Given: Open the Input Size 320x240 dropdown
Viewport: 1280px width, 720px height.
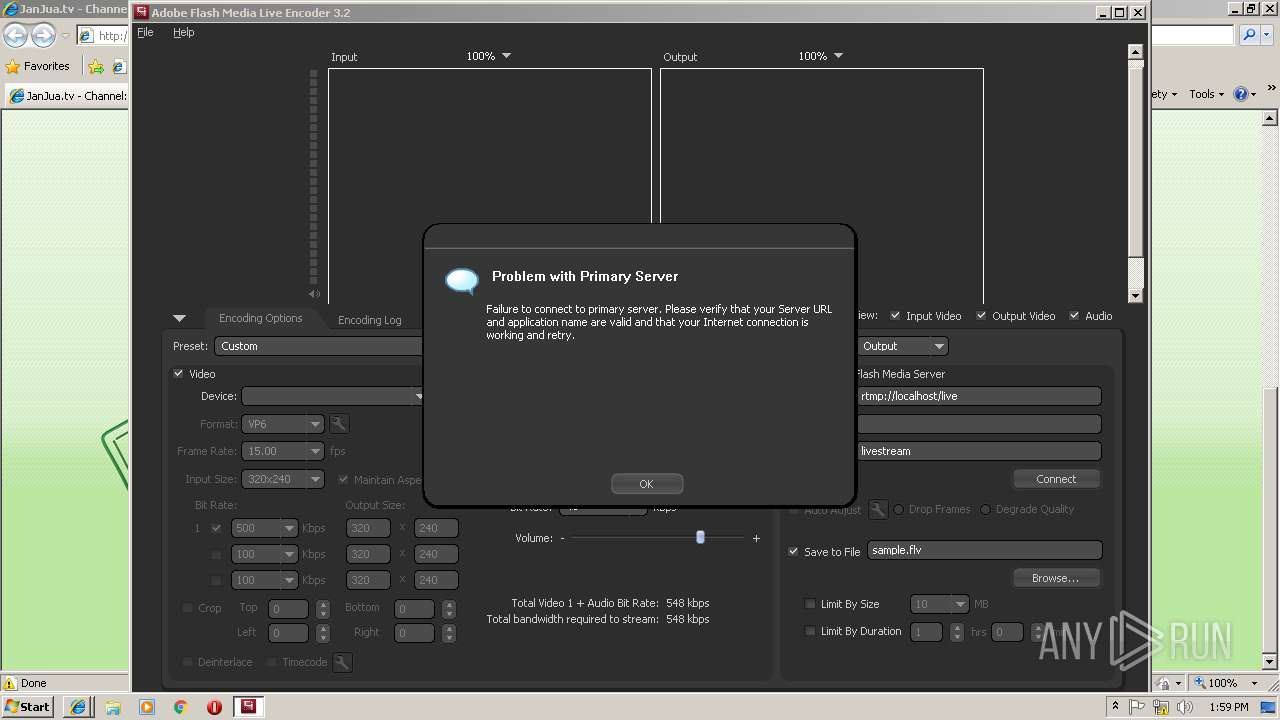Looking at the screenshot, I should (284, 479).
